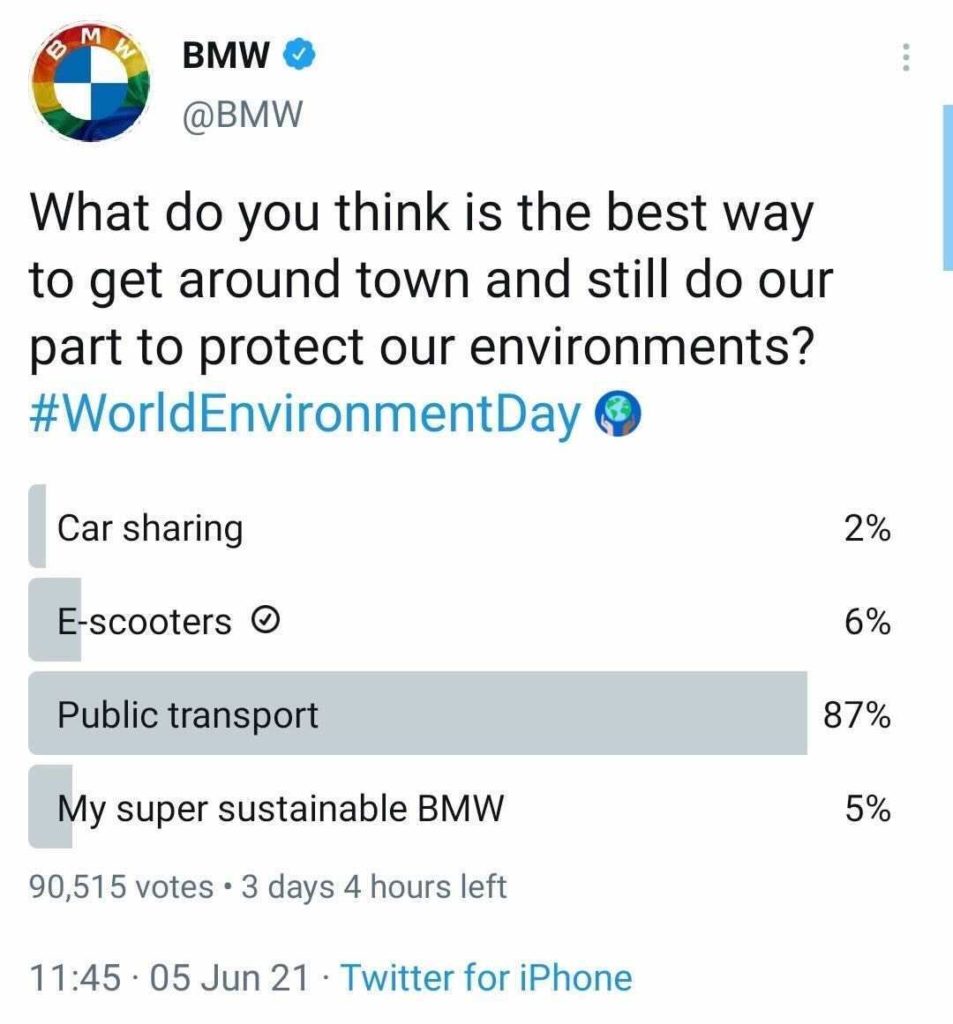Viewport: 953px width, 1024px height.
Task: Click the blue verified badge beside BMW
Action: click(299, 55)
